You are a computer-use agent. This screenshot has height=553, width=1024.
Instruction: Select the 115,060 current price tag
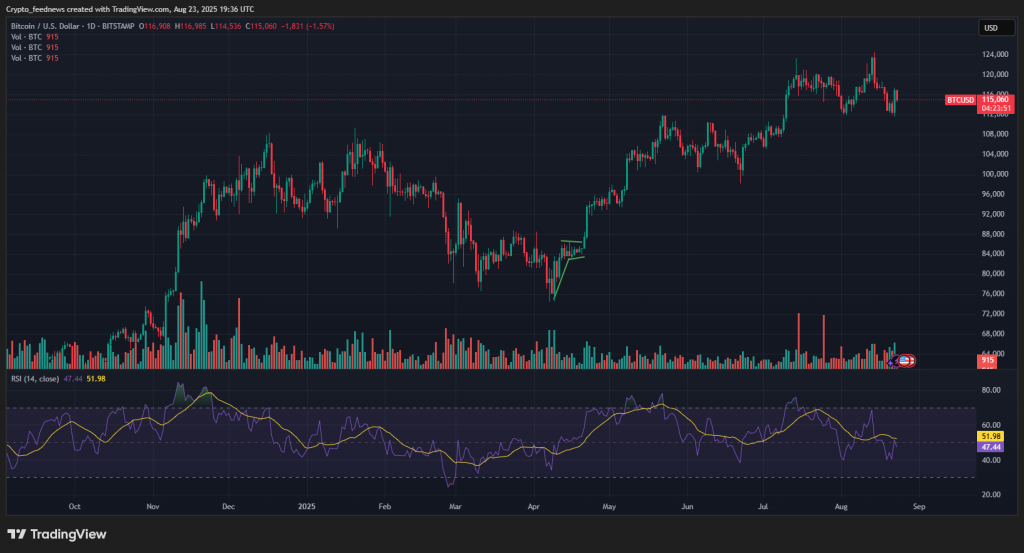993,99
